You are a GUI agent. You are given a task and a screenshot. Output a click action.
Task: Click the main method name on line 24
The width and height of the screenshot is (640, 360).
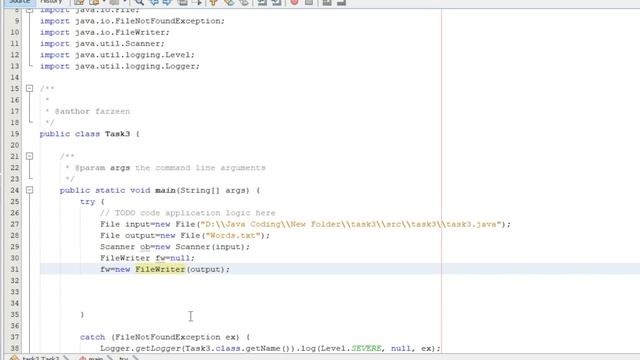coord(165,190)
